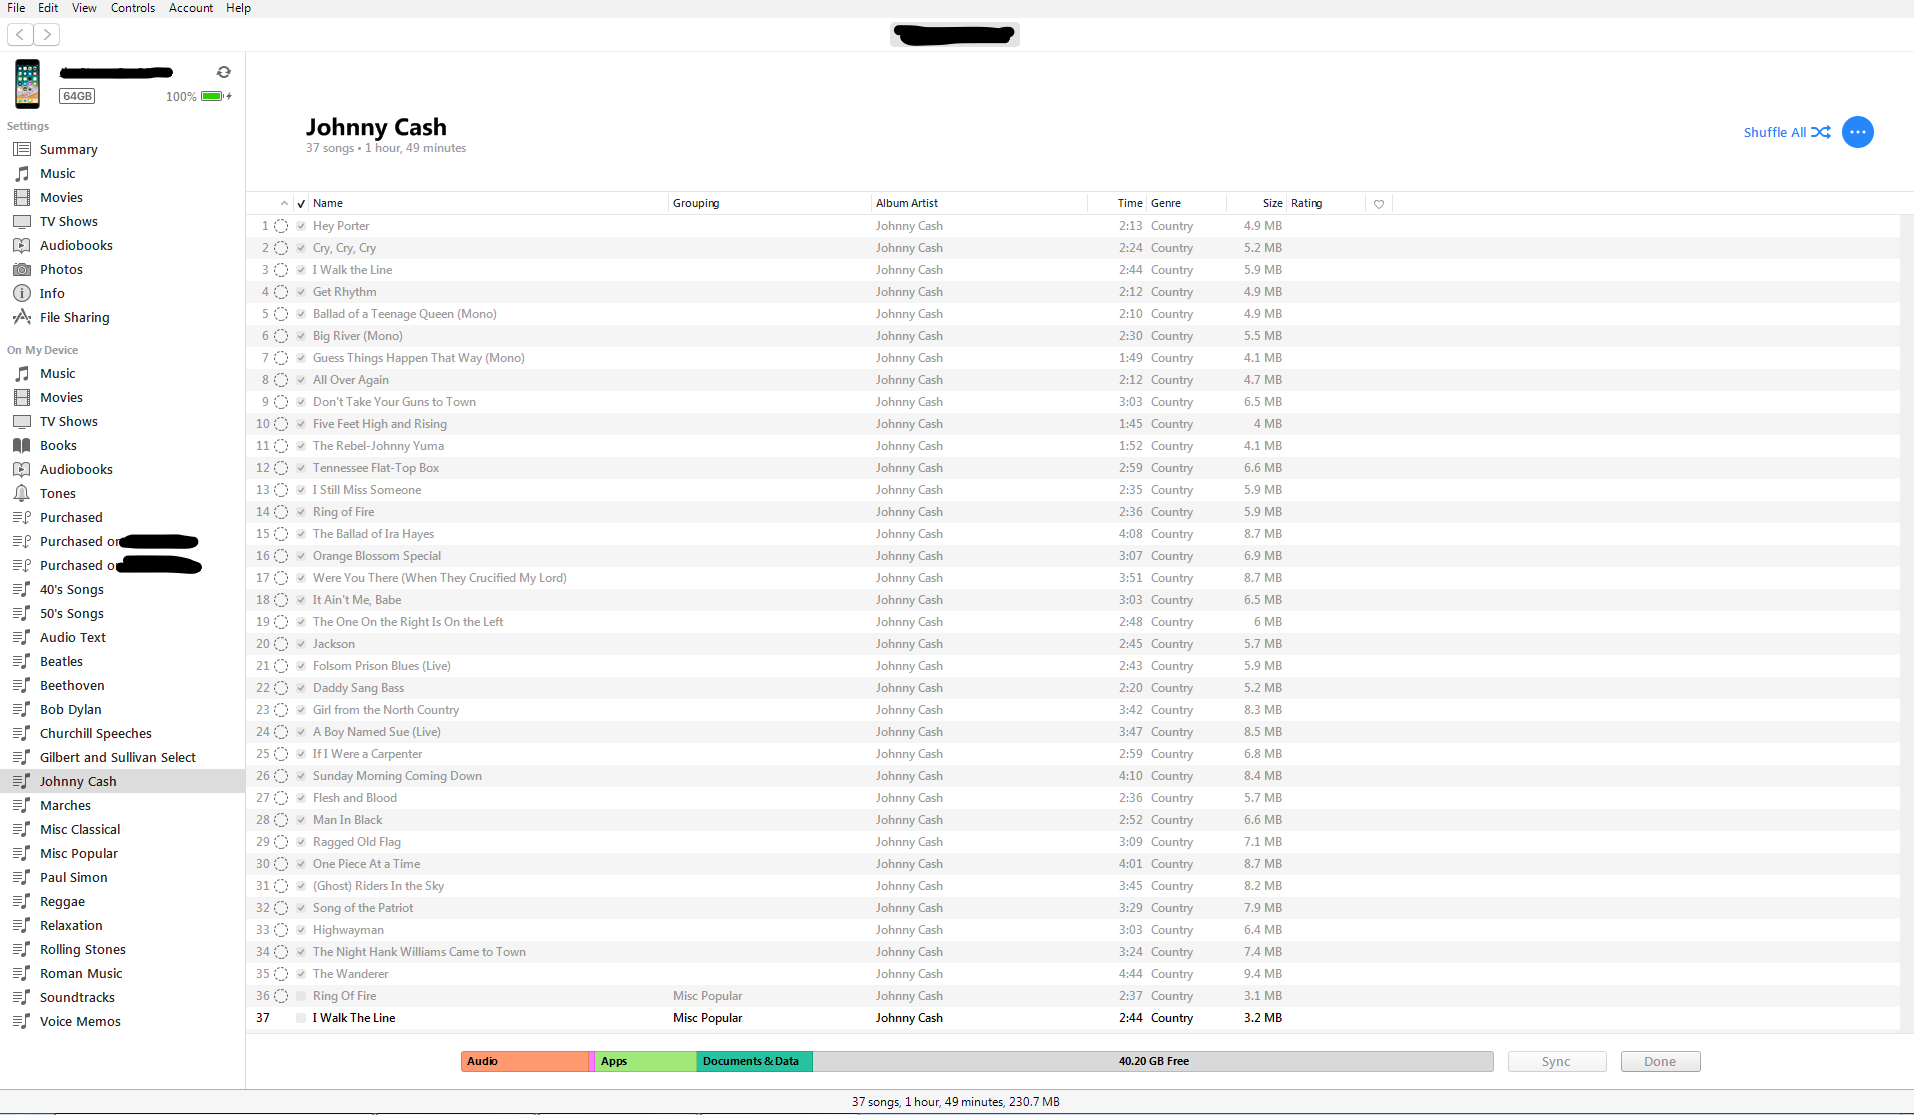Toggle checkbox for Orange Blossom Special
The height and width of the screenshot is (1115, 1914).
tap(301, 556)
